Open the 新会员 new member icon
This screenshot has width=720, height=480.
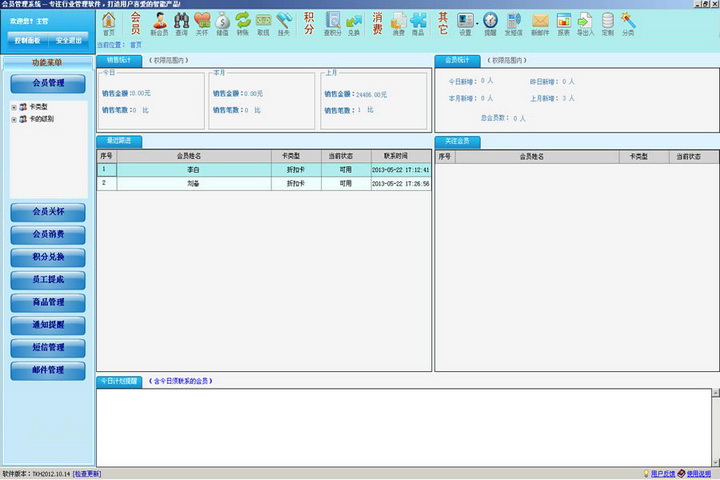point(159,24)
